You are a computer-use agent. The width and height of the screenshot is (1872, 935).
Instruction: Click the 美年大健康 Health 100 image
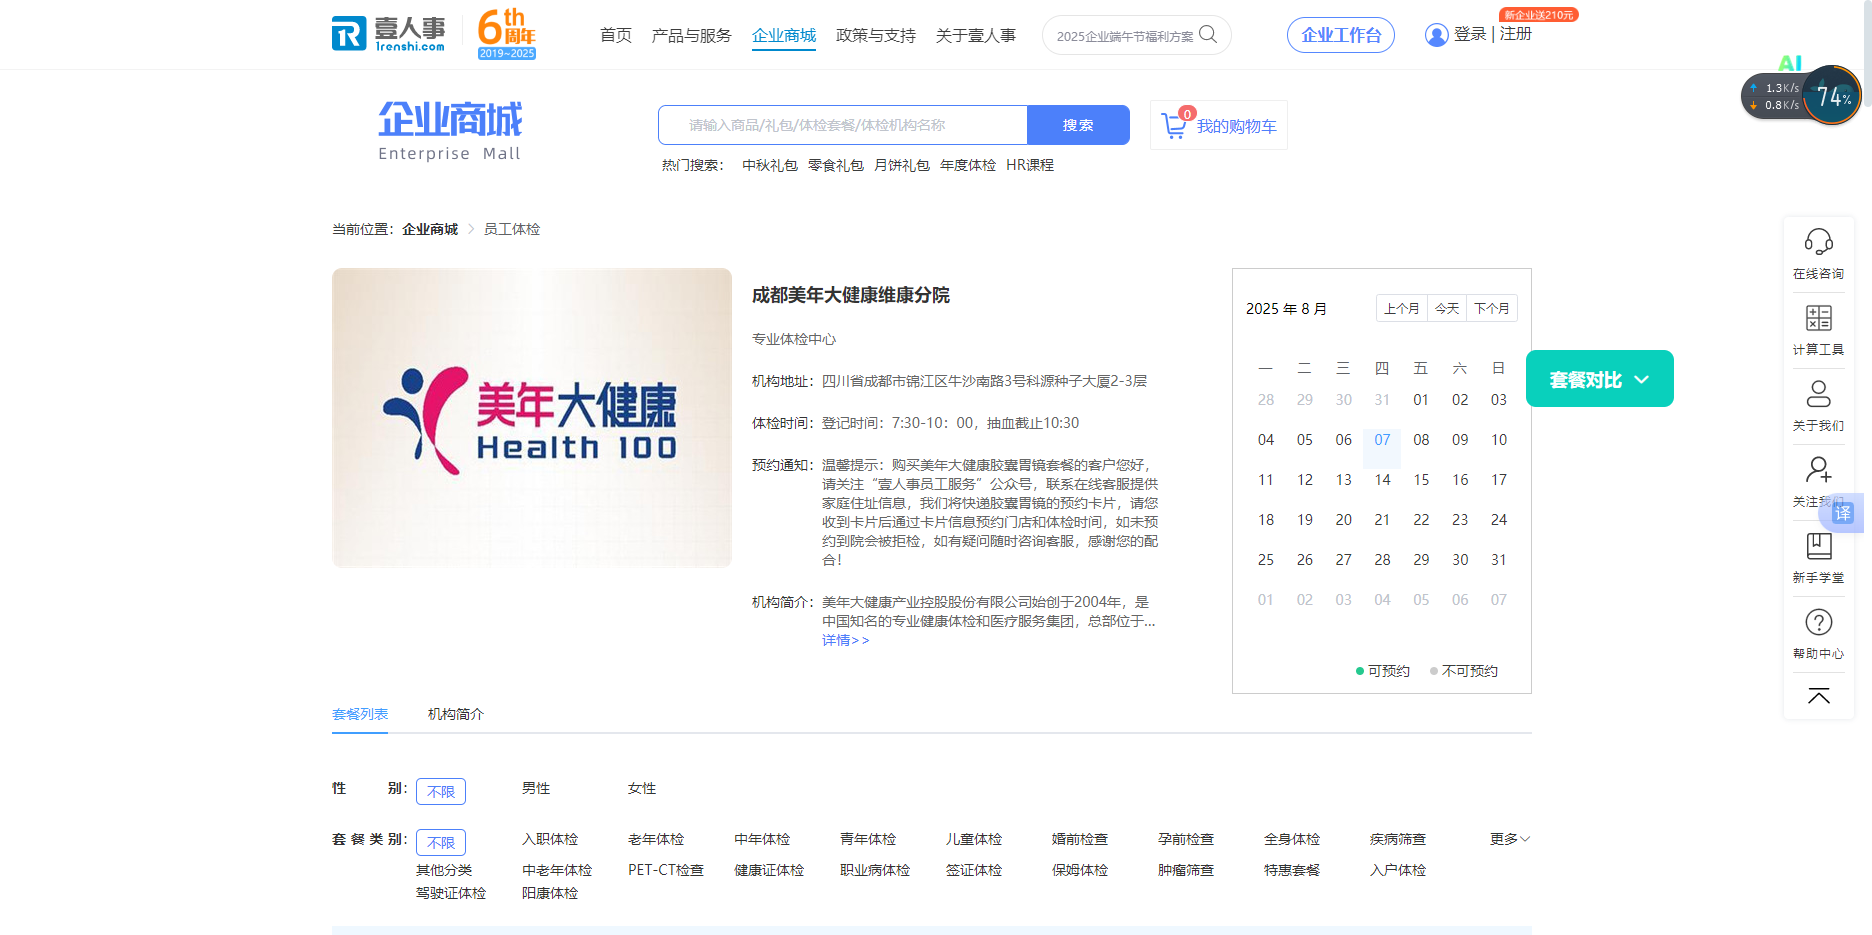532,418
